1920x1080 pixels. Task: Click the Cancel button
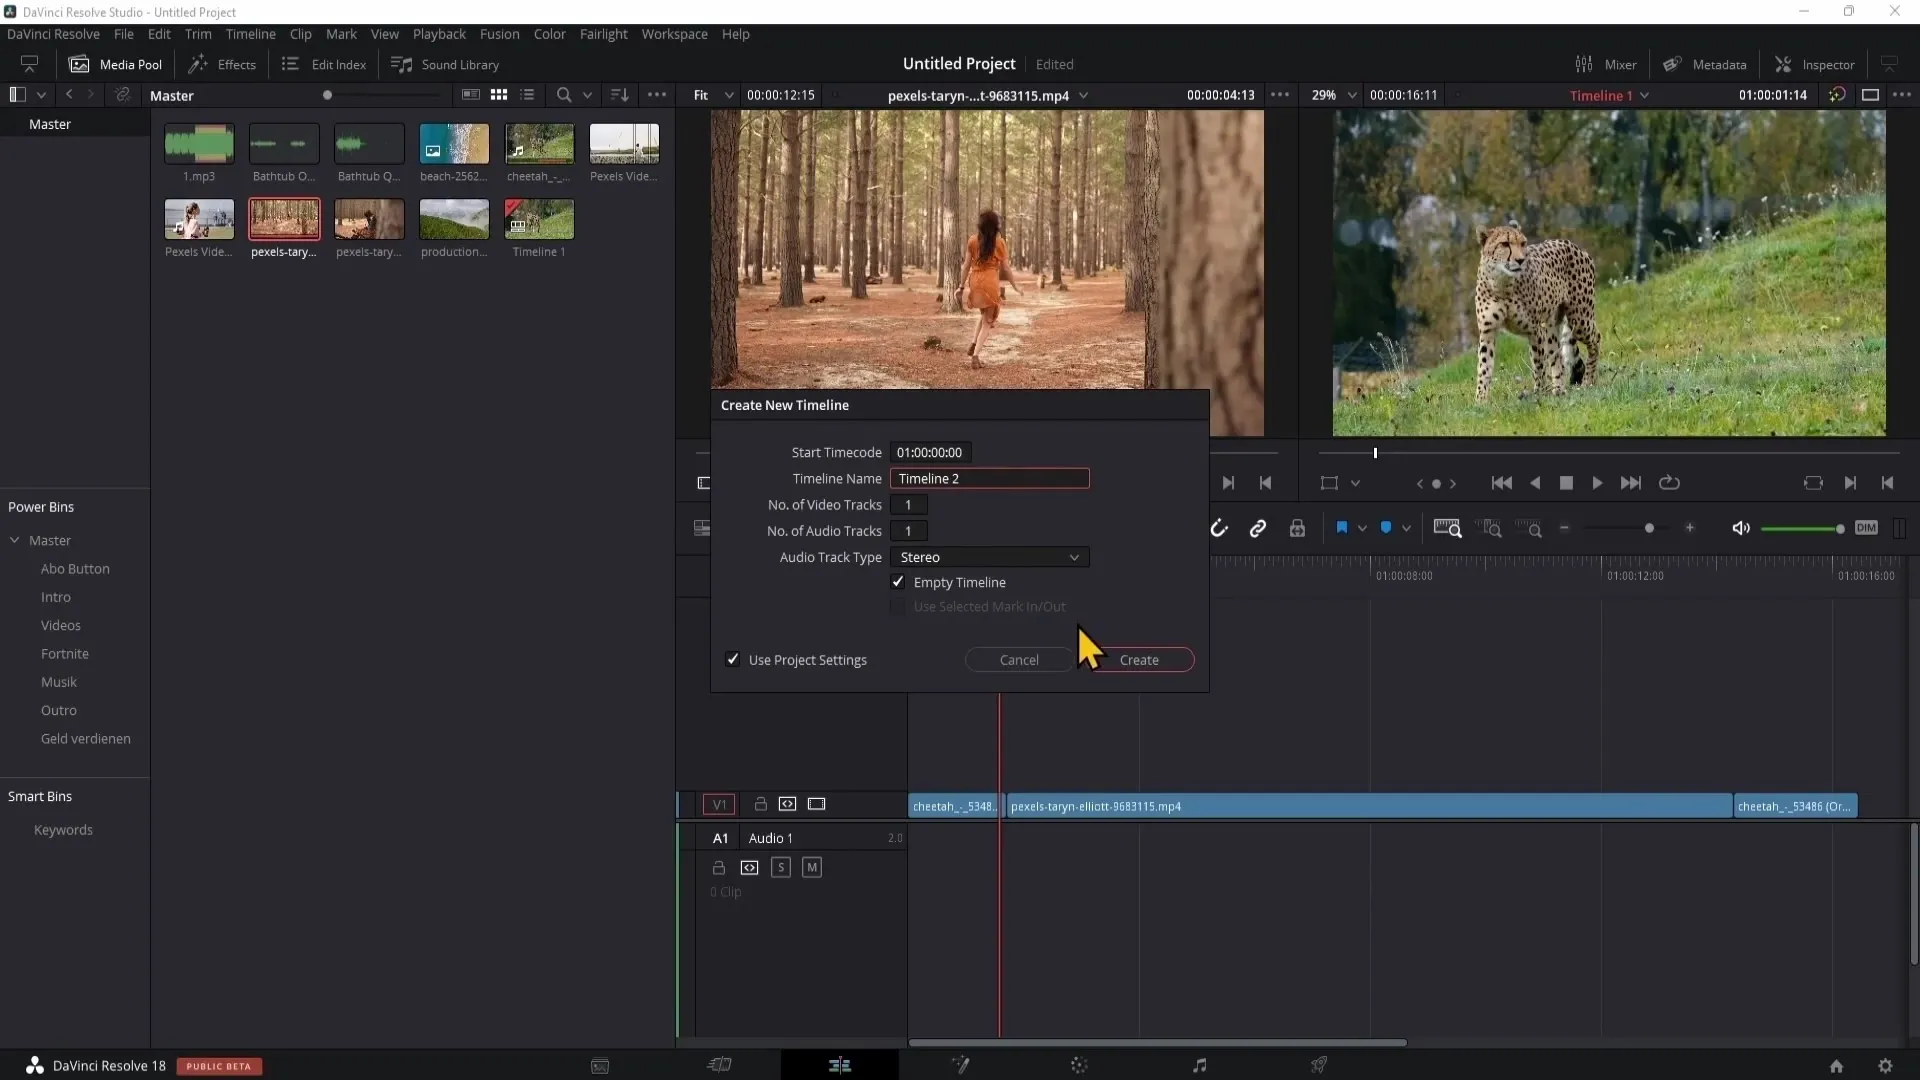click(1019, 659)
